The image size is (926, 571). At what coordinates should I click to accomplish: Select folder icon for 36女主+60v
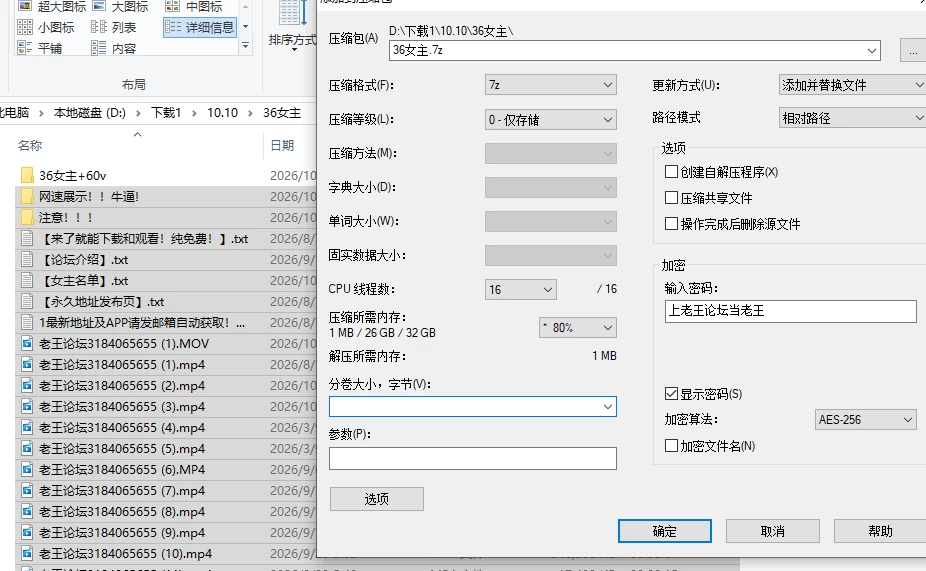pos(27,175)
